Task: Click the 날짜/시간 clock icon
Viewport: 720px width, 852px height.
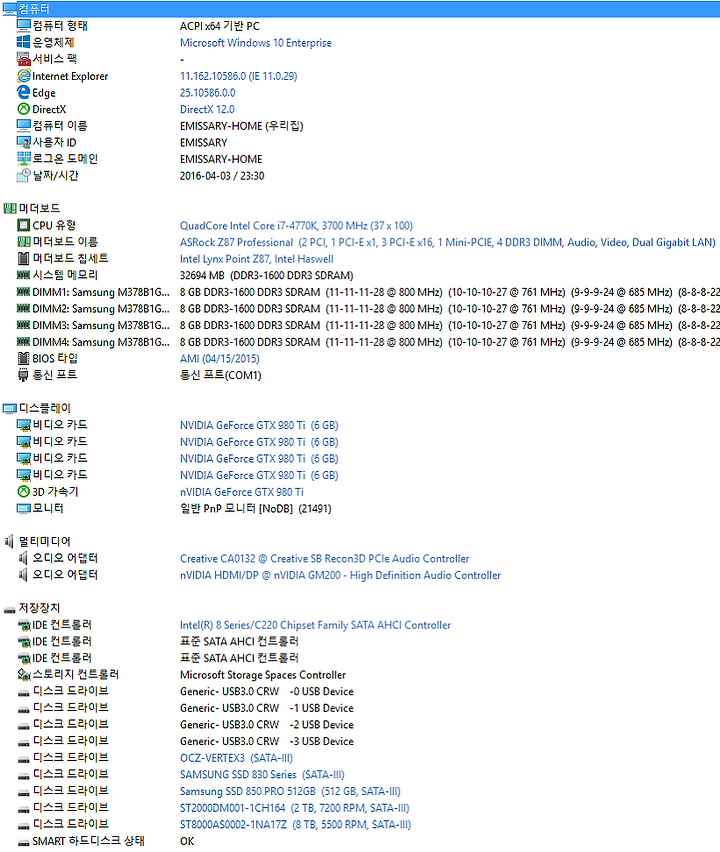Action: click(x=23, y=176)
